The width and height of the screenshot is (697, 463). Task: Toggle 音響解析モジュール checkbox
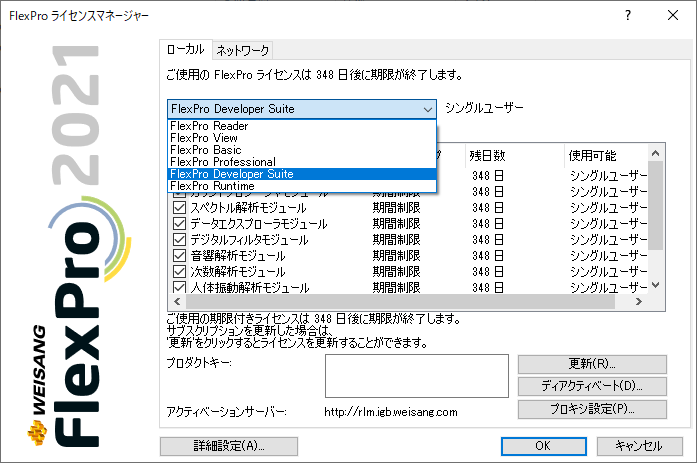tap(179, 255)
